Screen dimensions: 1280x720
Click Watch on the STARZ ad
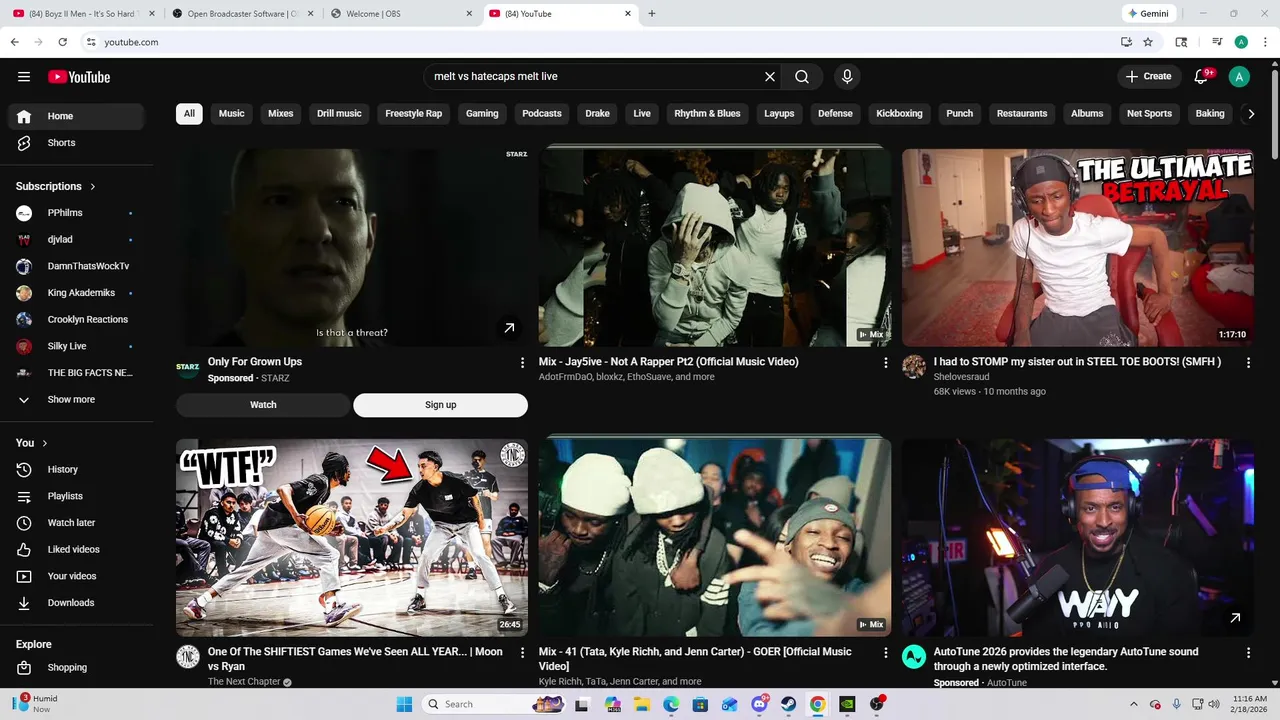(x=263, y=405)
